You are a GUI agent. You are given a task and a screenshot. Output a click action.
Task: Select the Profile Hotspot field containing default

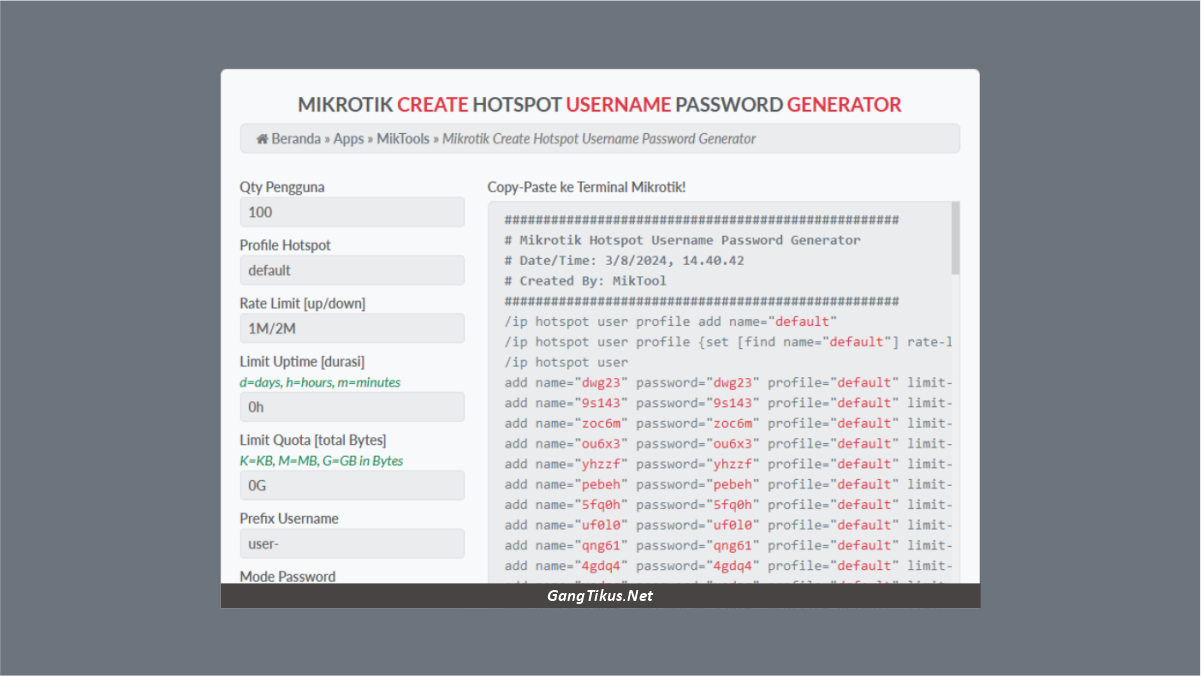tap(352, 269)
